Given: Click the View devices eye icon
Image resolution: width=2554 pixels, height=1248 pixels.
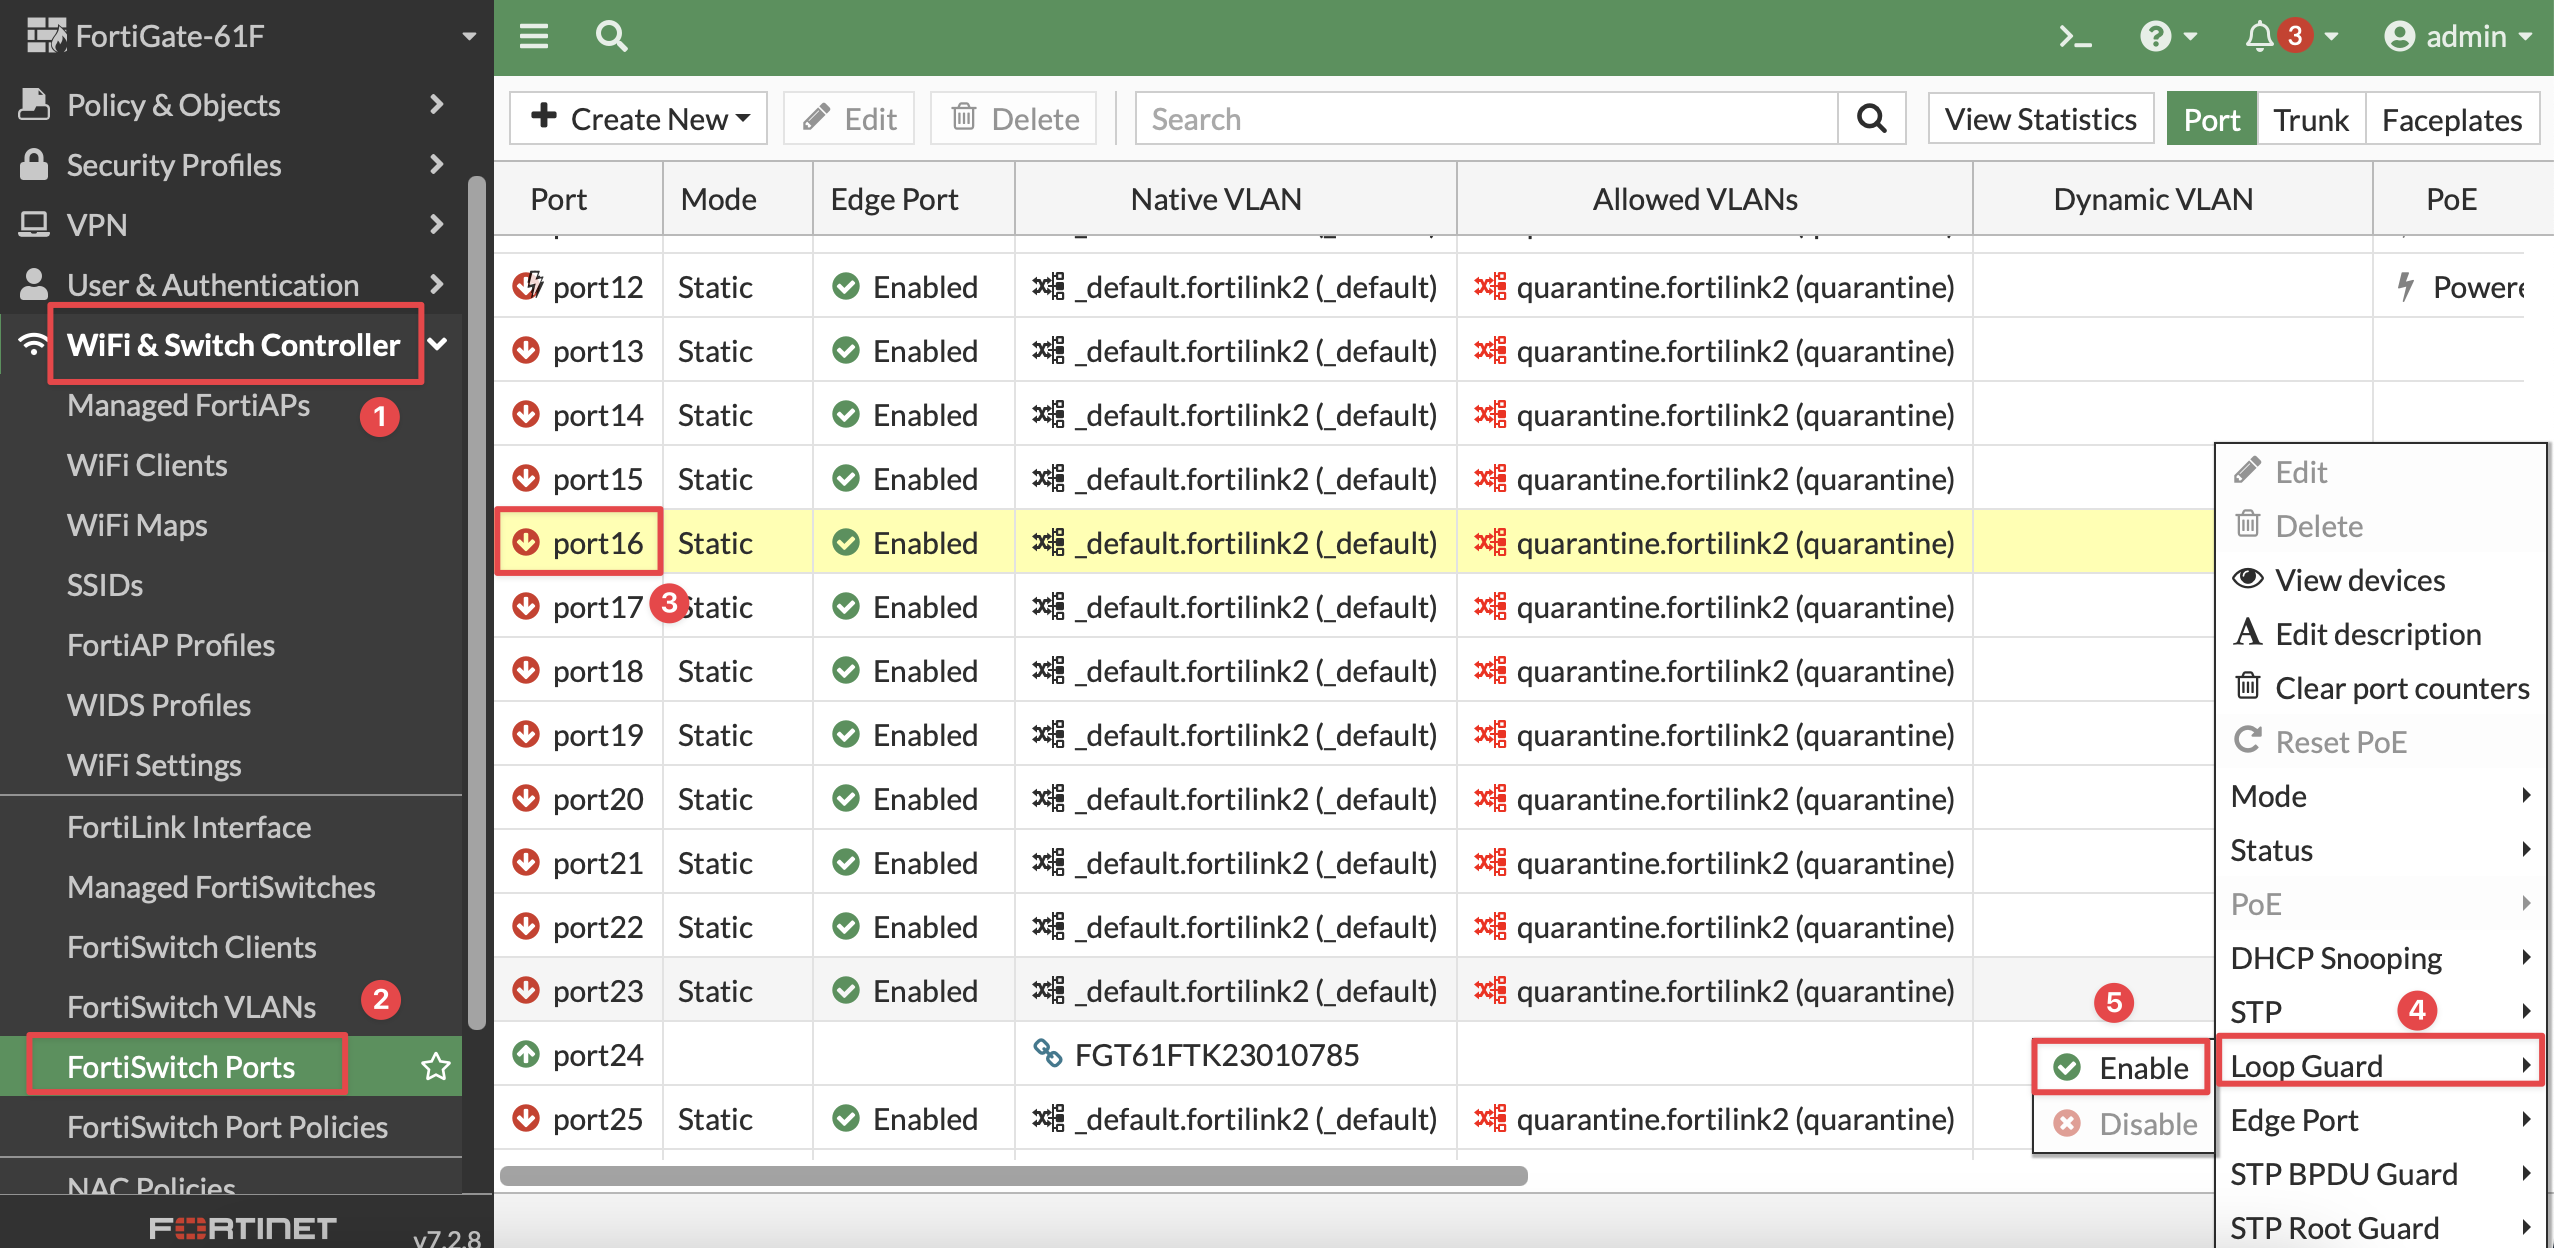Looking at the screenshot, I should point(2248,579).
